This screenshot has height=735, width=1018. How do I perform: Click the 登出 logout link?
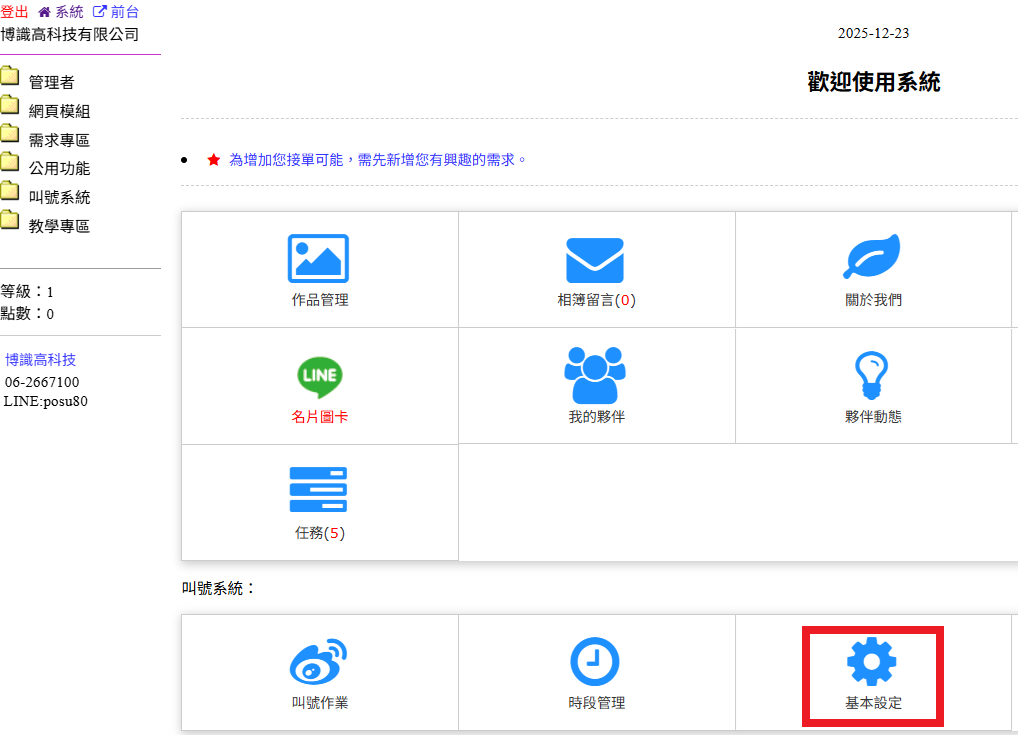click(x=14, y=12)
